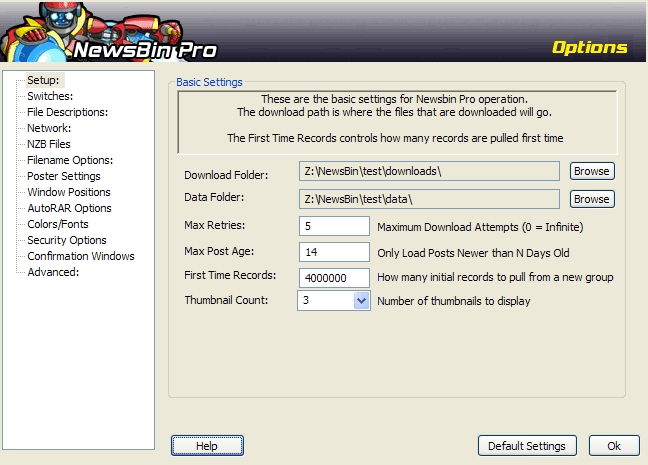648x465 pixels.
Task: Open Window Positions settings
Action: coord(69,192)
